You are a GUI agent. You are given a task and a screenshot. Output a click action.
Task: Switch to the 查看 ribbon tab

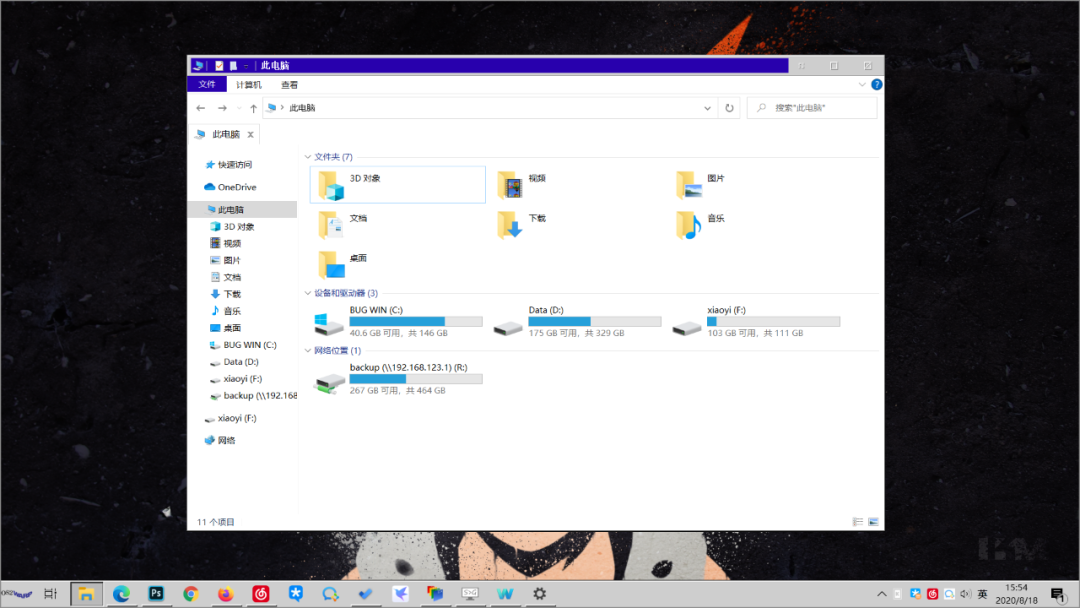289,84
